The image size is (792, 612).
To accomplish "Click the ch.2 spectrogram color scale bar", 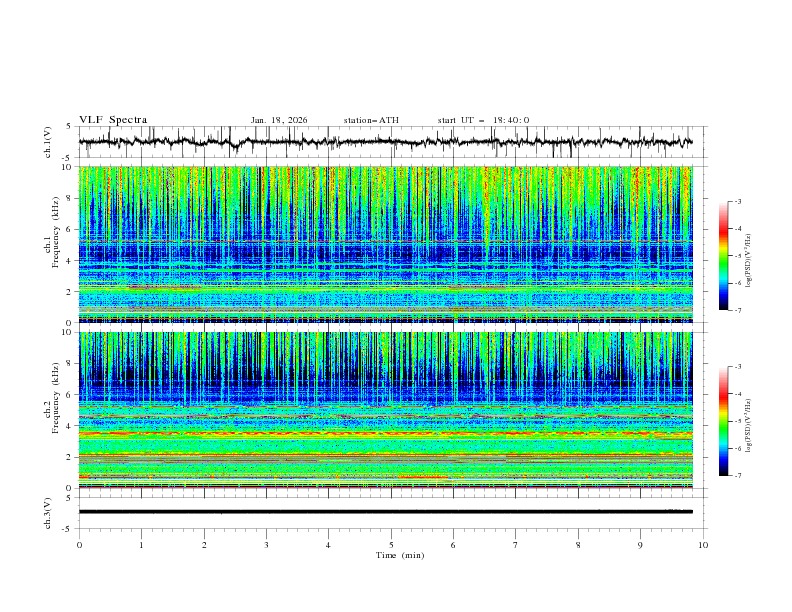I will (724, 421).
